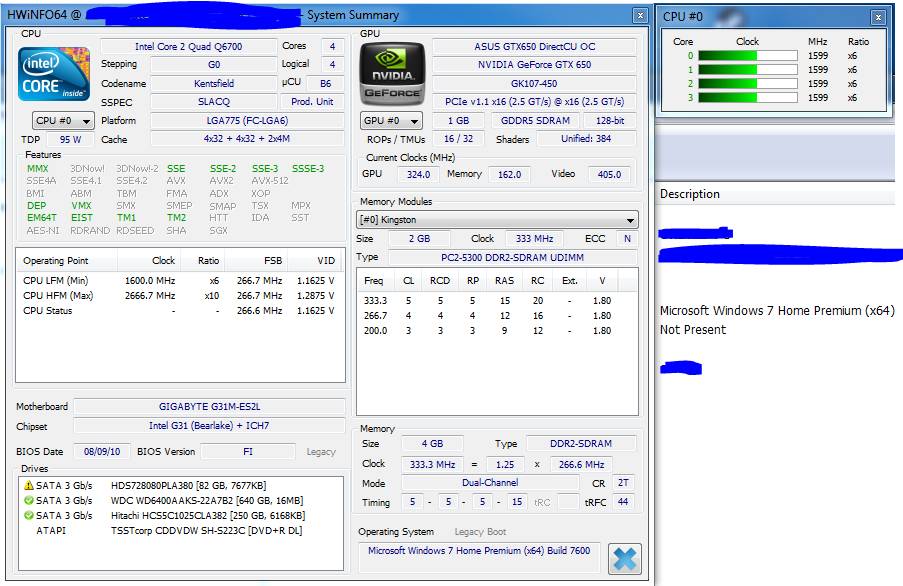Select the CPU HFM (Max) operating point row
Screen dimensions: 903x586
[x=179, y=296]
